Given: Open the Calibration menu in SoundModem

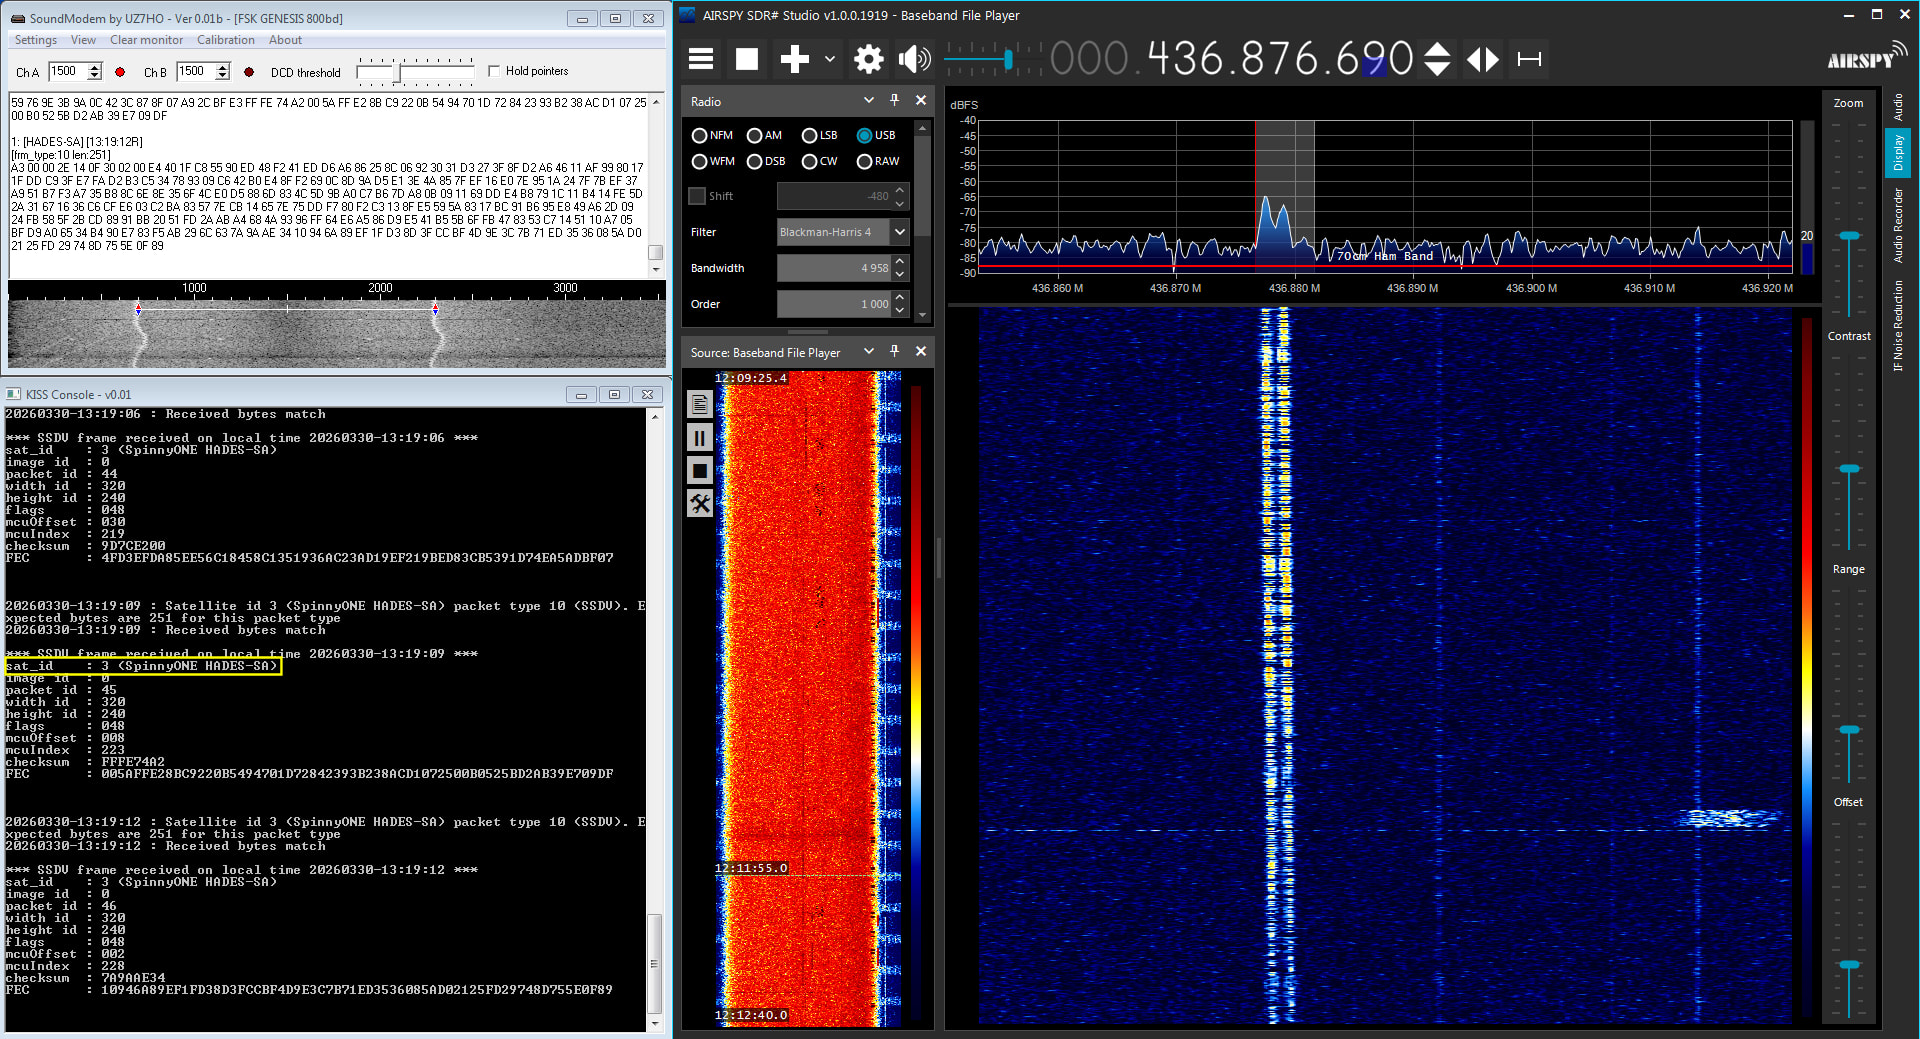Looking at the screenshot, I should click(x=225, y=40).
